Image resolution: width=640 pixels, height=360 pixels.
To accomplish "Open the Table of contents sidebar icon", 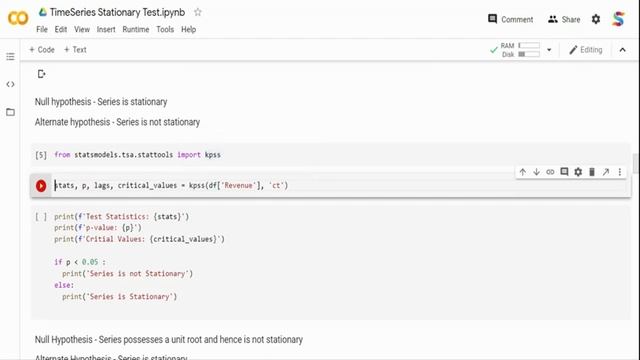I will (10, 56).
